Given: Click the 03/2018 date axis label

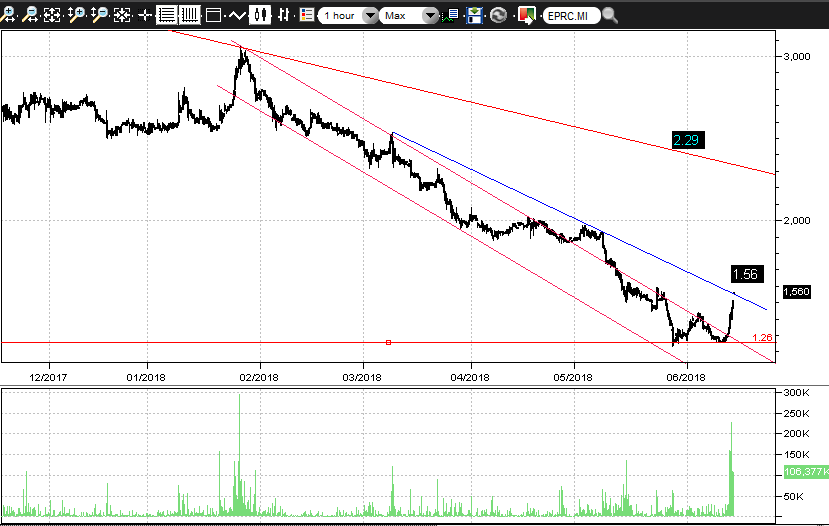Looking at the screenshot, I should coord(362,377).
